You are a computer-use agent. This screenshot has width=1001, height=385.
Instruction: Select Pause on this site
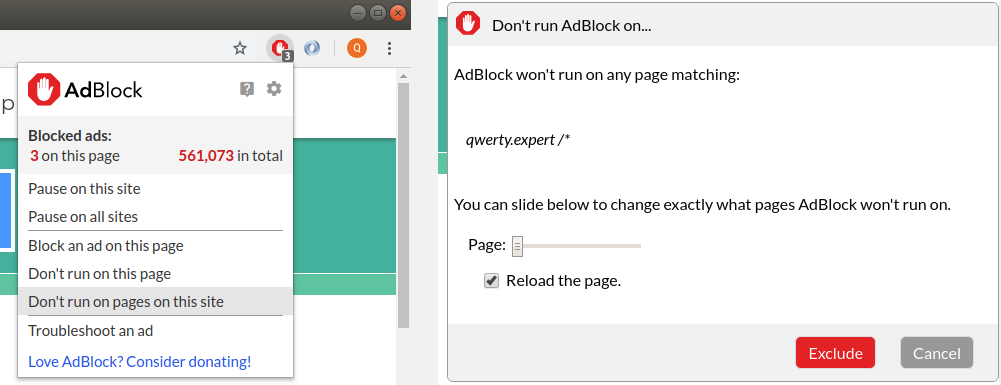click(155, 189)
